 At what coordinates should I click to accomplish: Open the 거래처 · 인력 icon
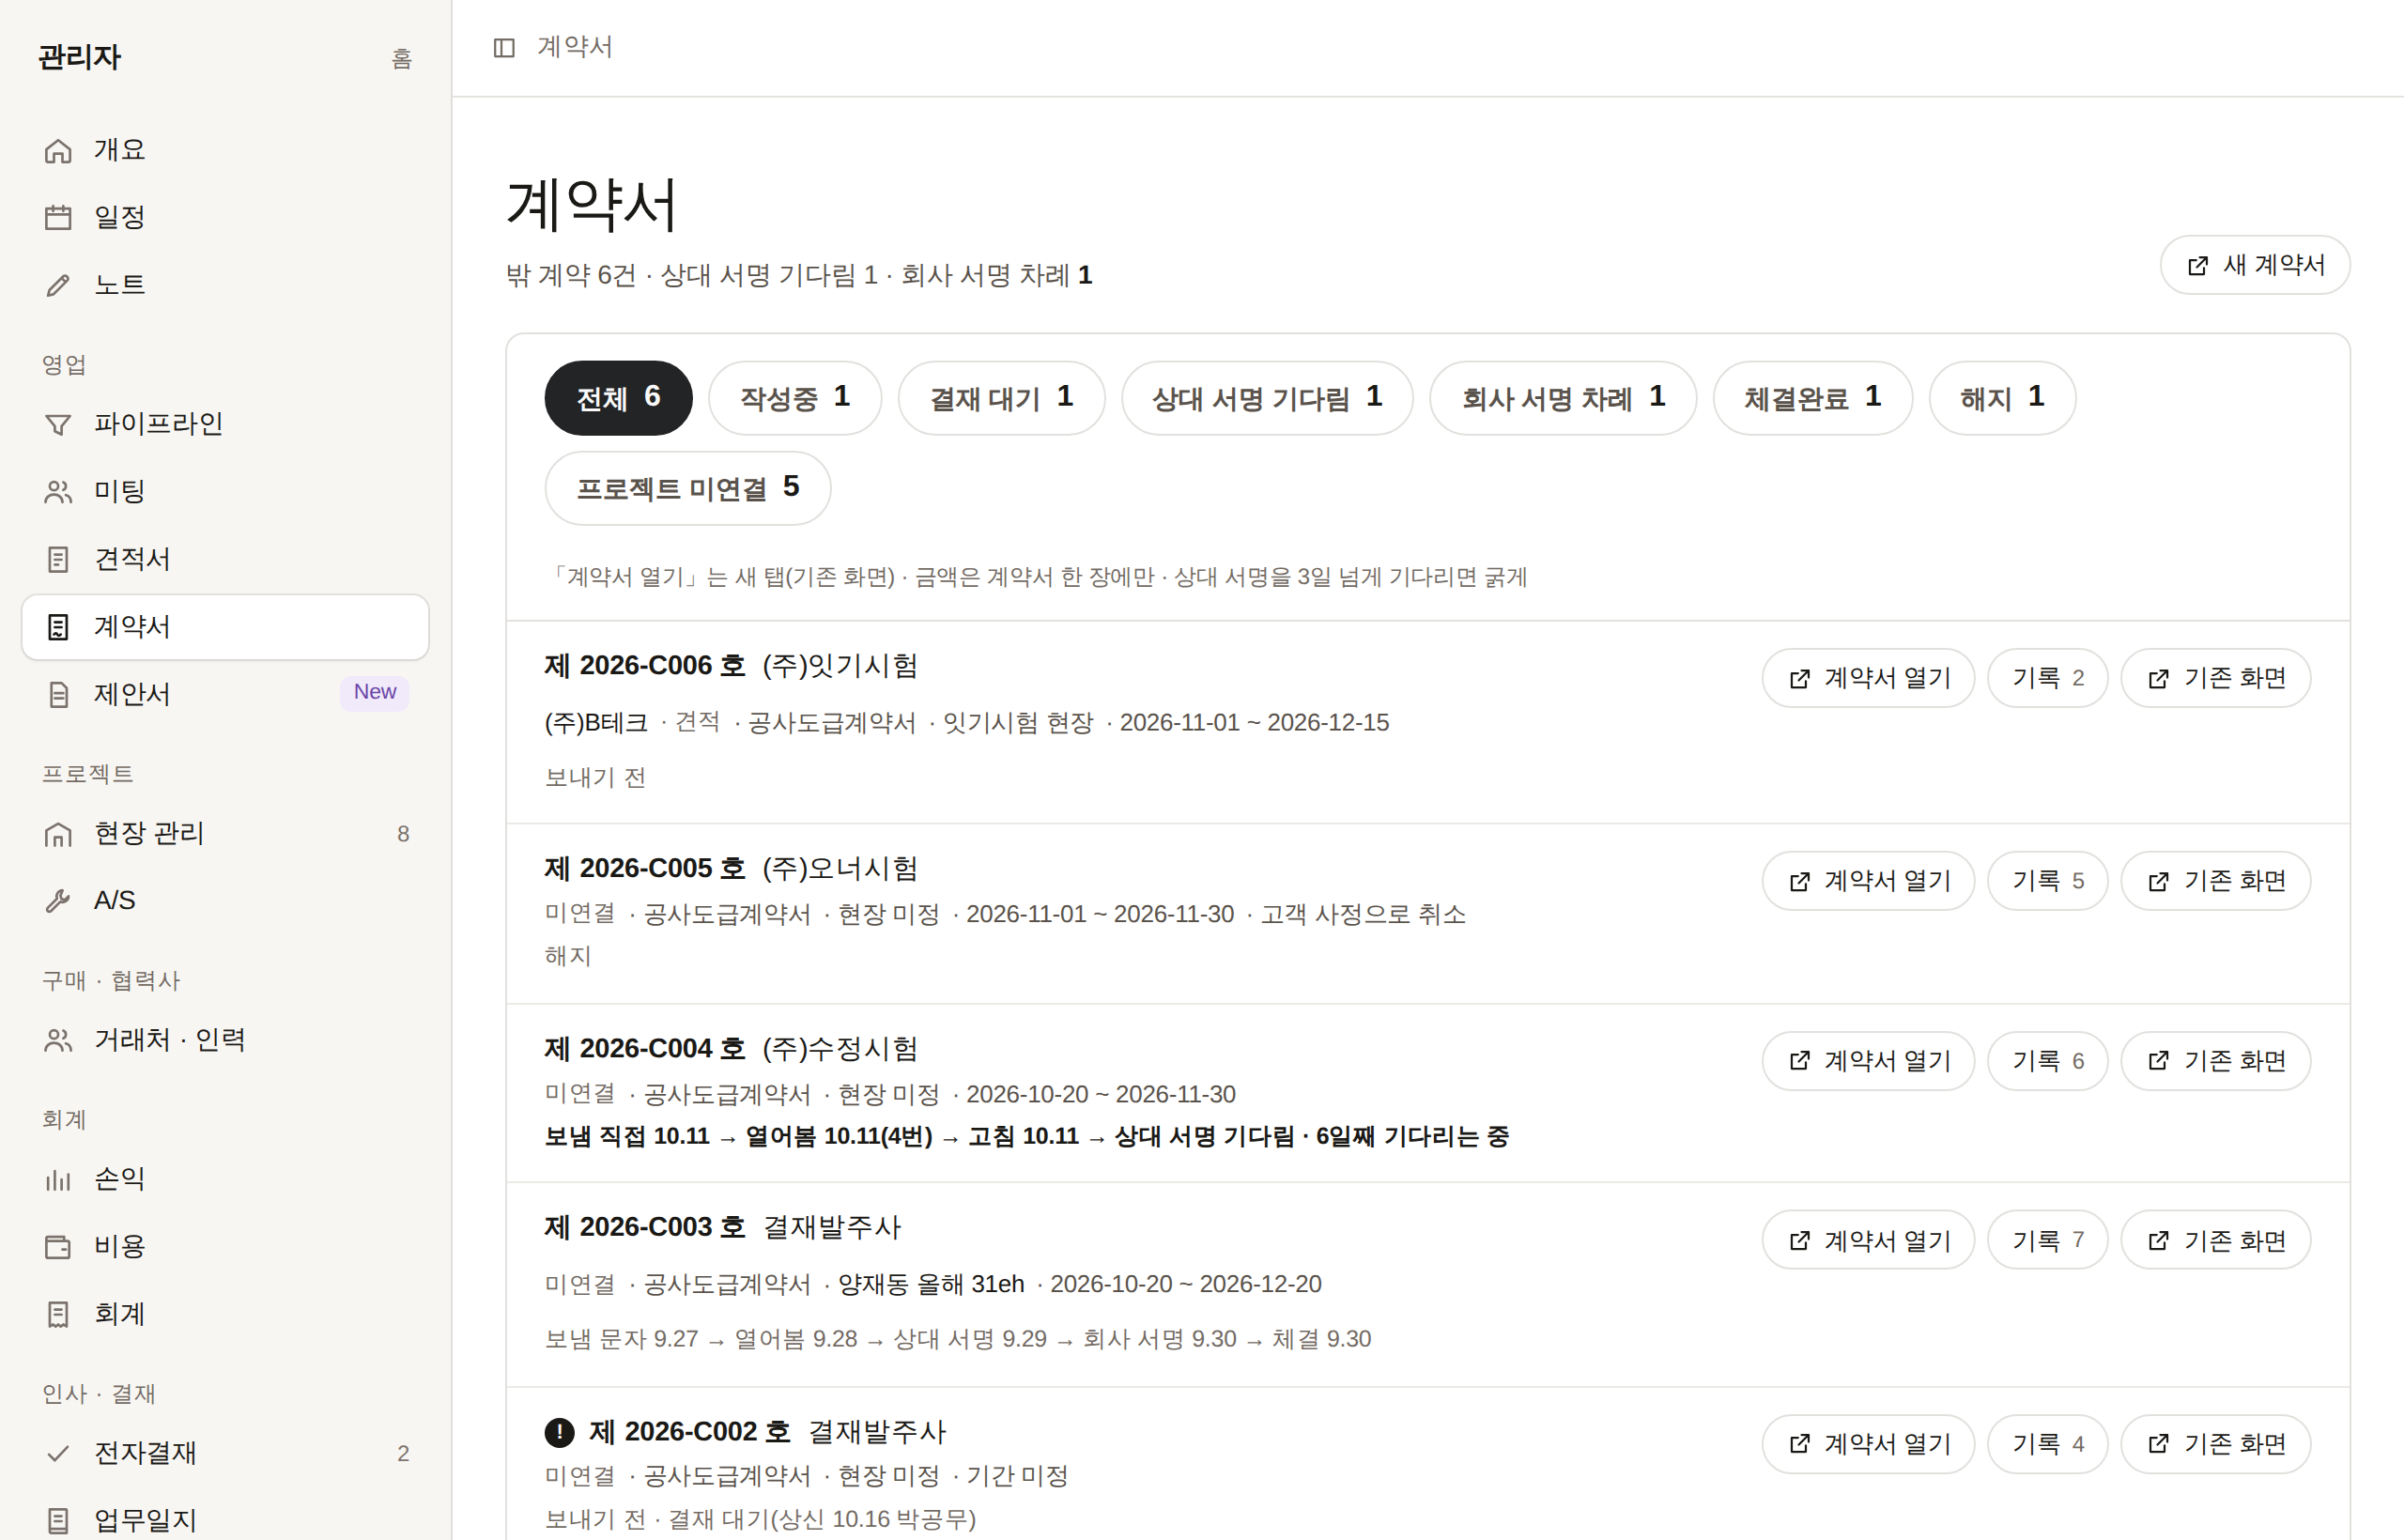point(58,1040)
